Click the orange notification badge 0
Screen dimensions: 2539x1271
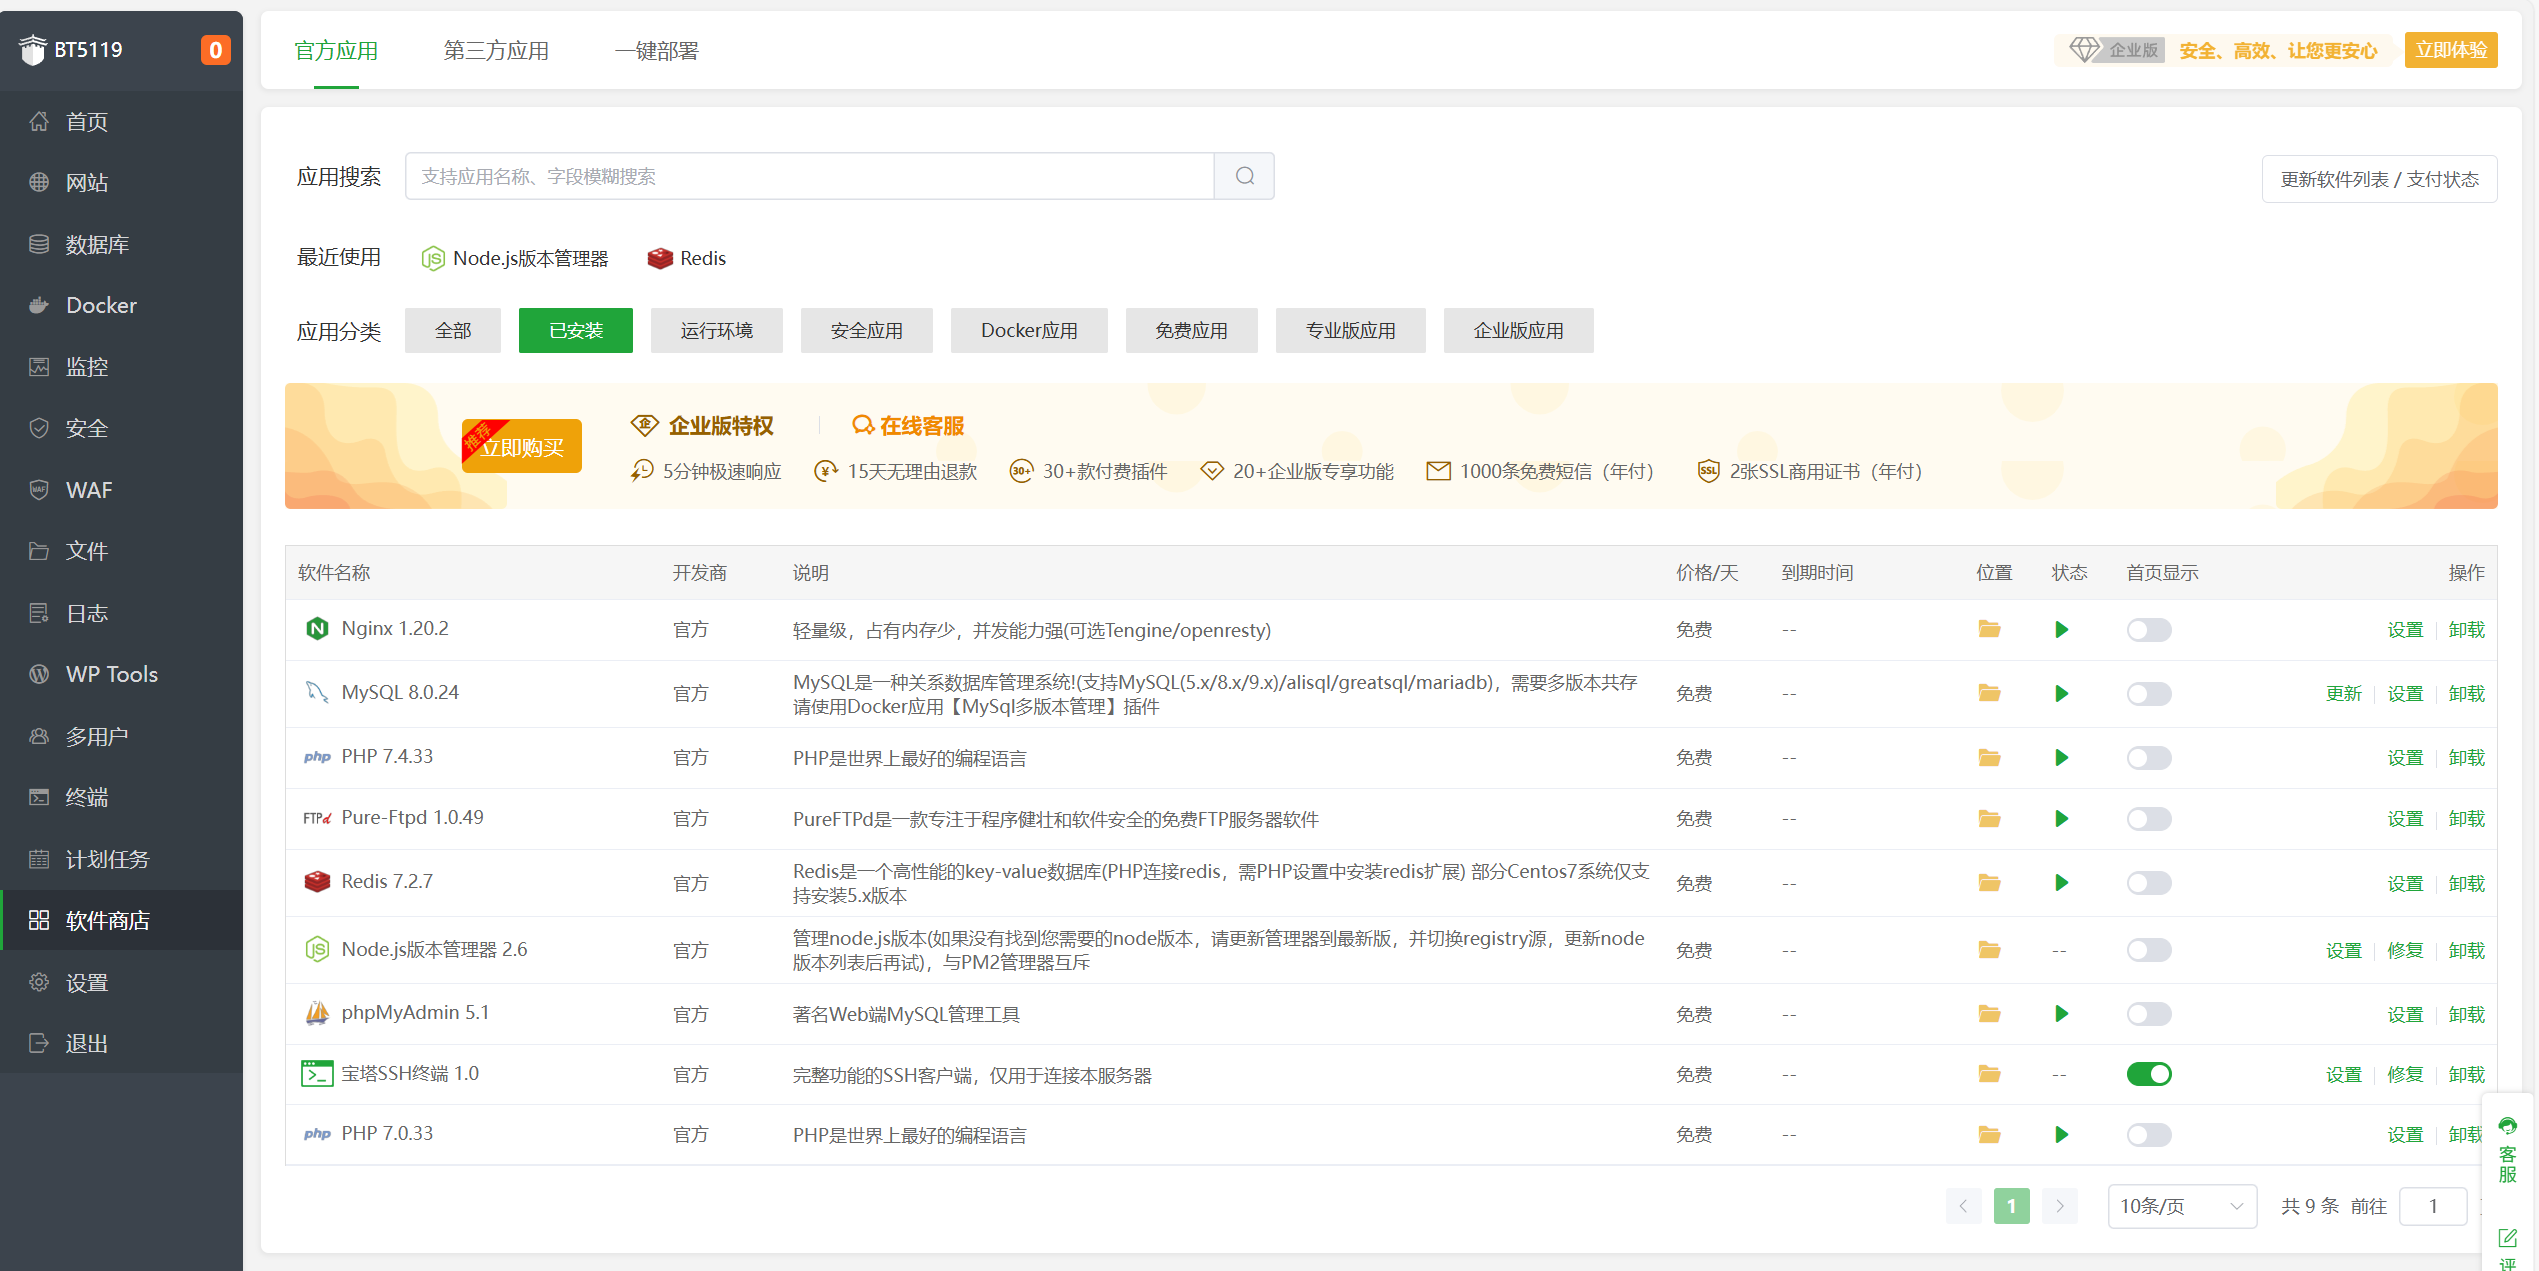click(215, 50)
